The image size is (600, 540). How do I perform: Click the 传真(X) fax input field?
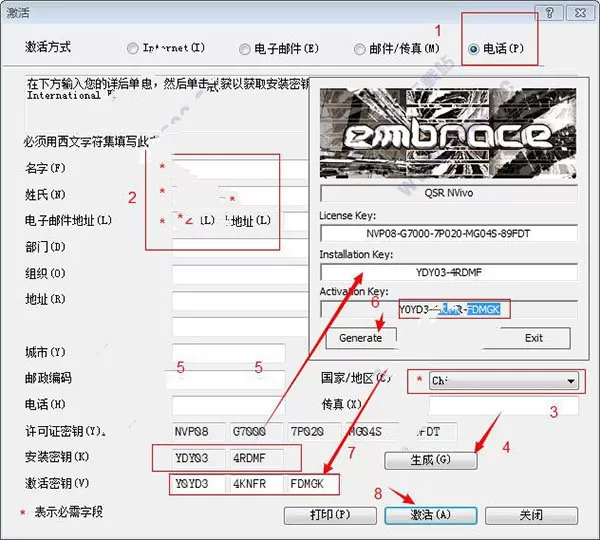click(x=504, y=406)
